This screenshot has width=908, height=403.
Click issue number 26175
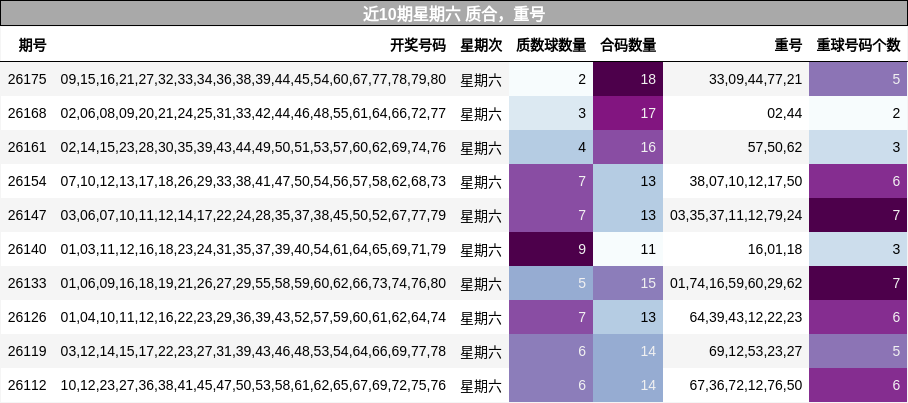click(x=27, y=79)
